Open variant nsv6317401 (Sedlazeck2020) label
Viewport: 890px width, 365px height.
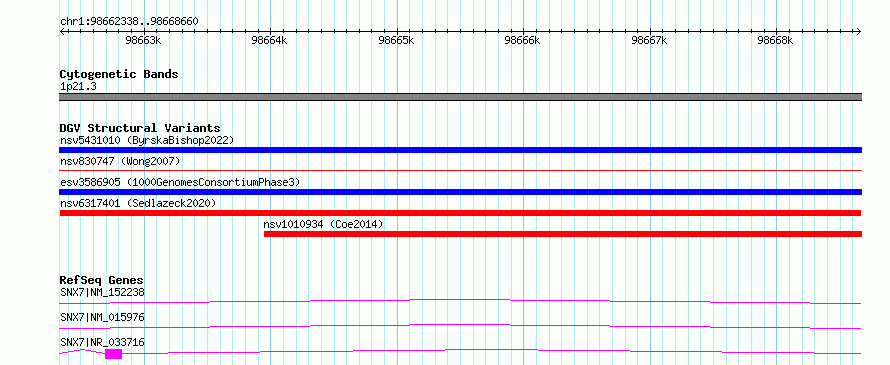point(138,203)
